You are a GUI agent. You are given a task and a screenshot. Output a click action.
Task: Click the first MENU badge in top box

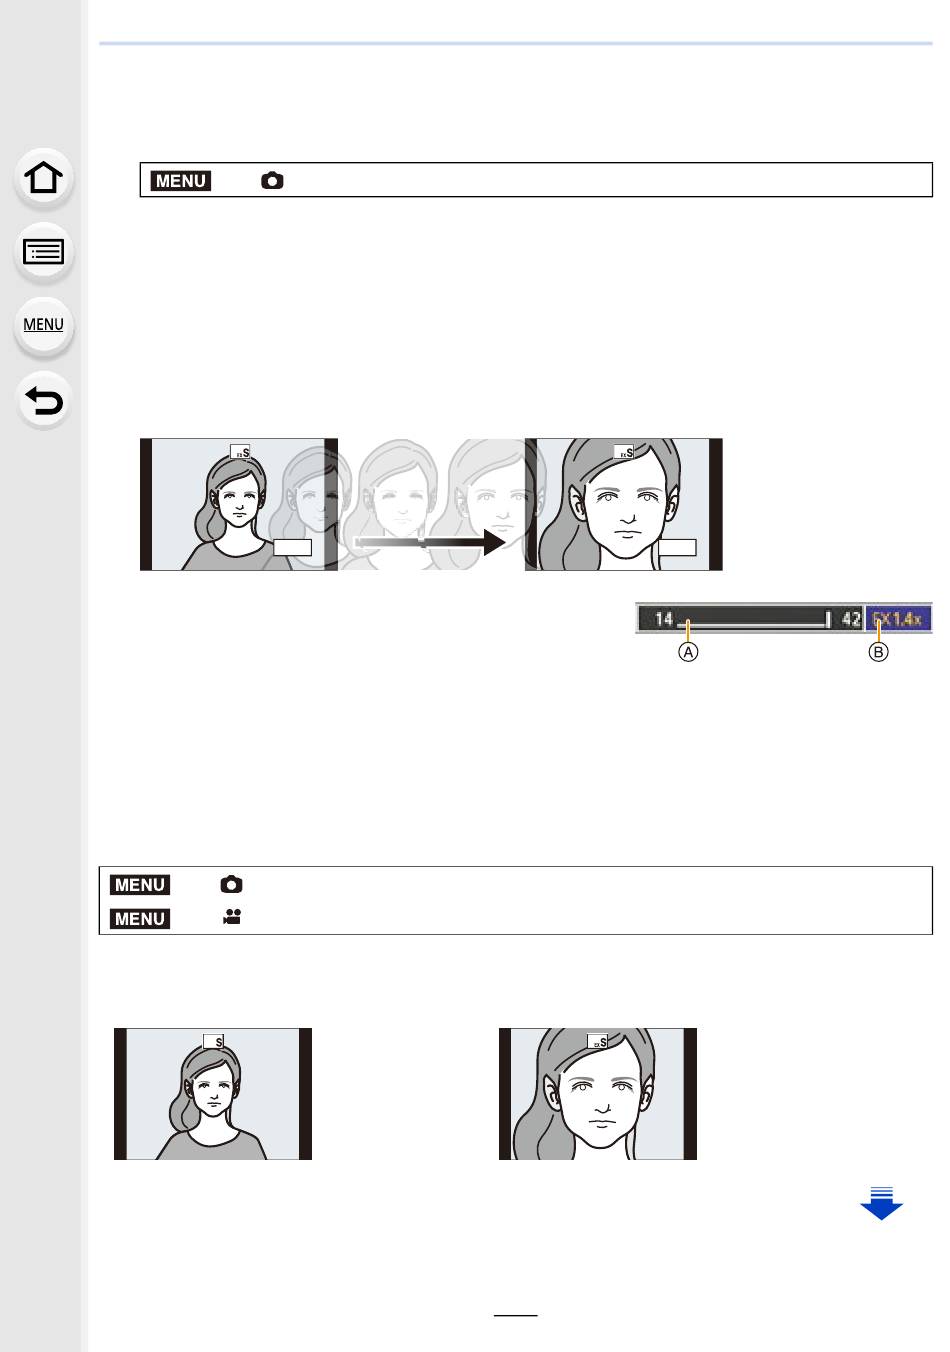coord(181,181)
